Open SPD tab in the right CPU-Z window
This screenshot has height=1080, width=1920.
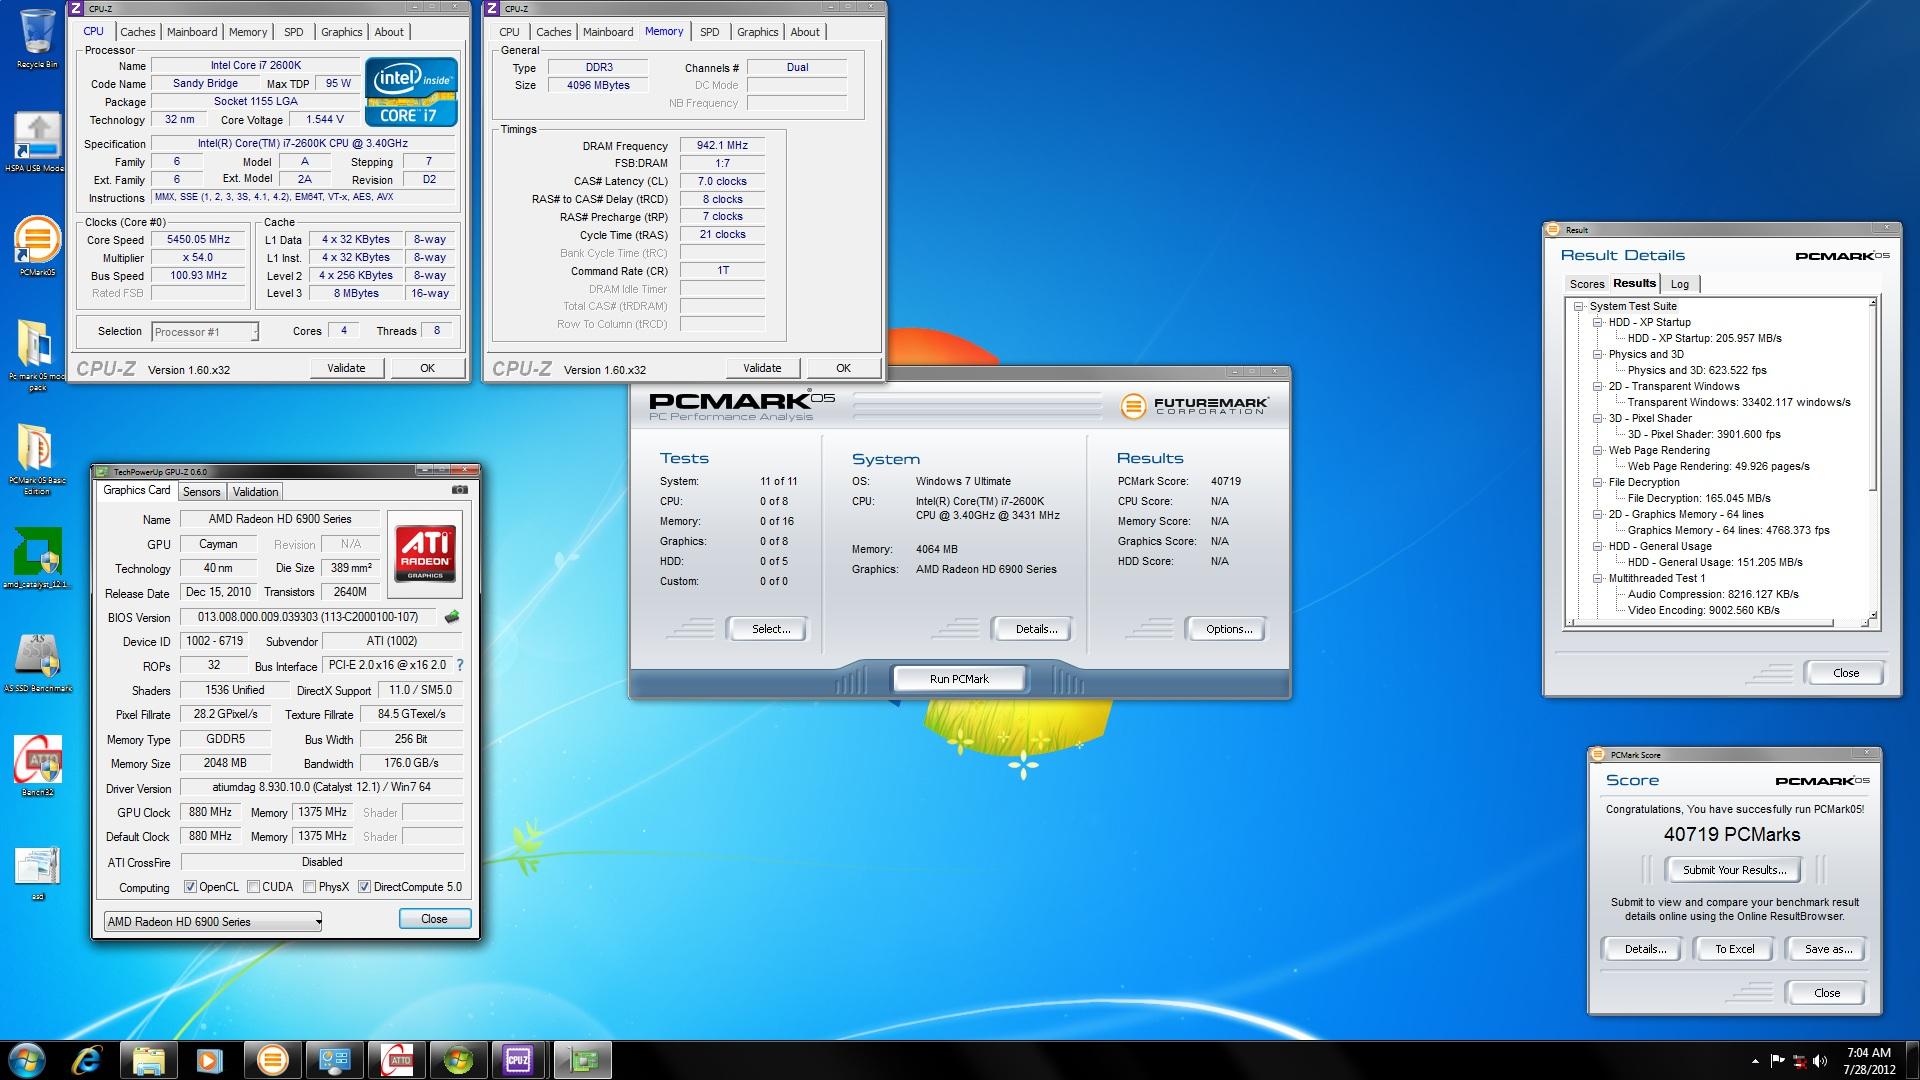coord(710,32)
